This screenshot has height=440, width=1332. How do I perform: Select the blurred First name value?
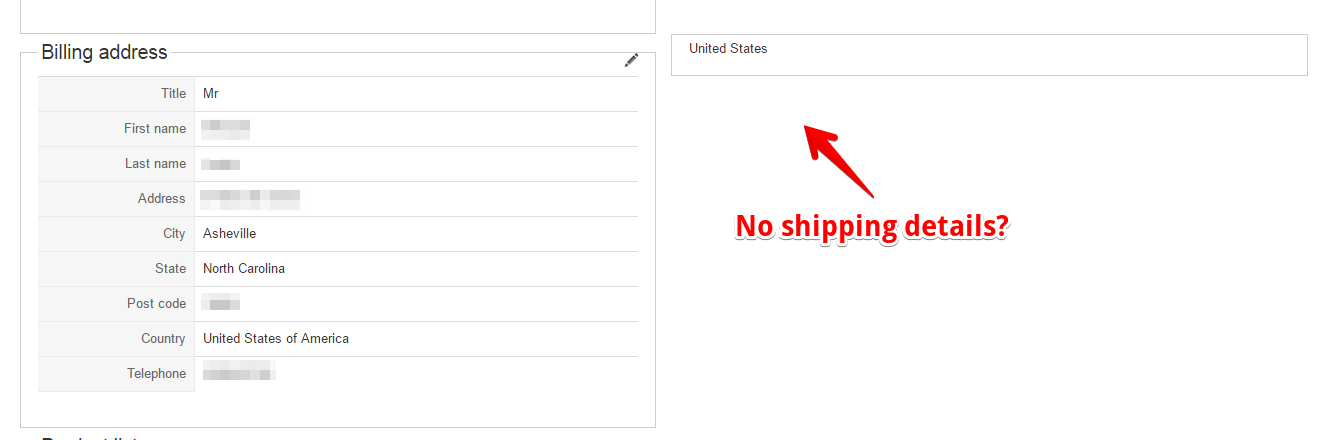coord(225,129)
